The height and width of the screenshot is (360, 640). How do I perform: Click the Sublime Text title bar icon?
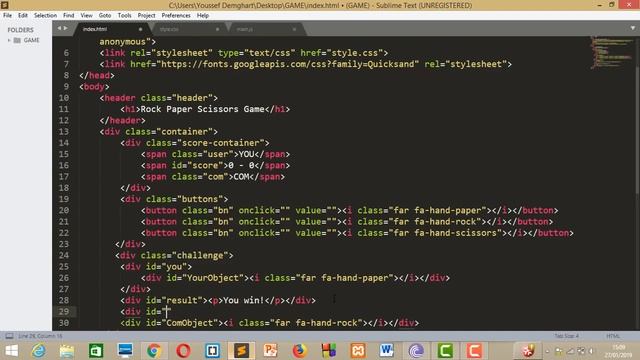5,5
